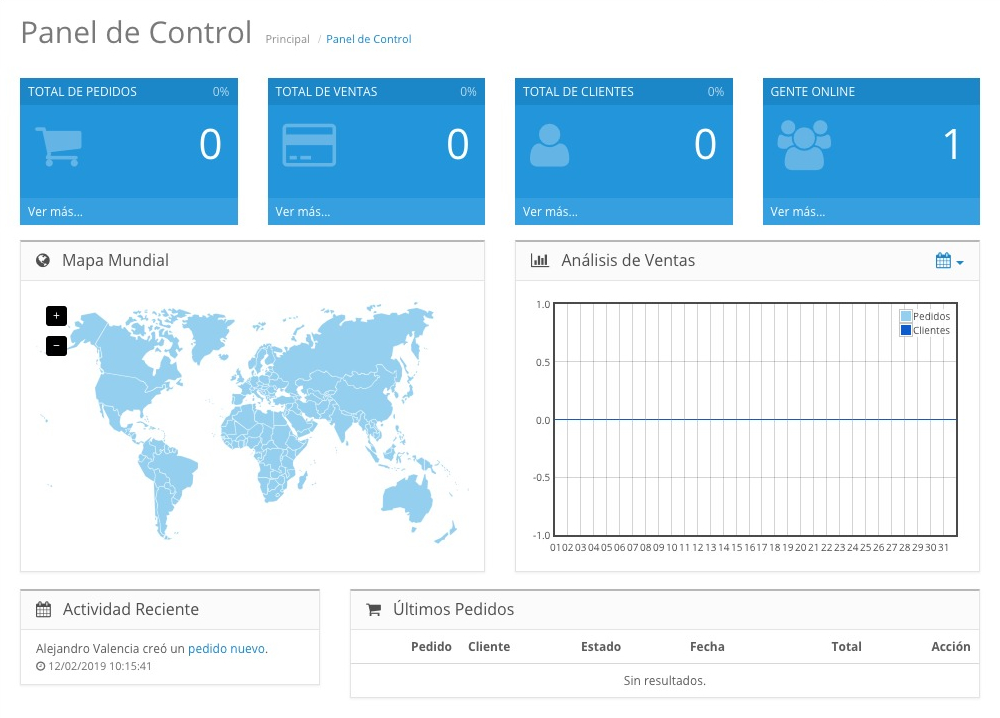
Task: Open Ver más under Total de Clientes
Action: pos(550,212)
